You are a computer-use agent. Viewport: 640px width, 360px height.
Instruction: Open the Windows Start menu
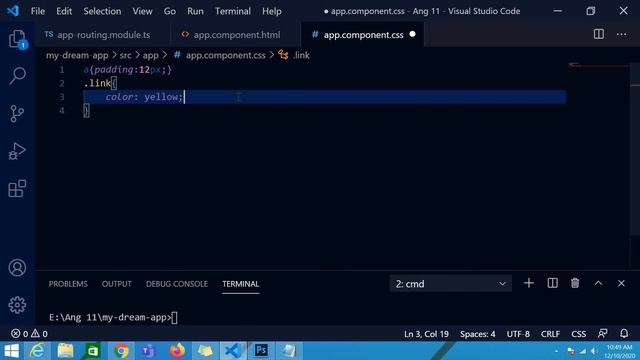(11, 351)
